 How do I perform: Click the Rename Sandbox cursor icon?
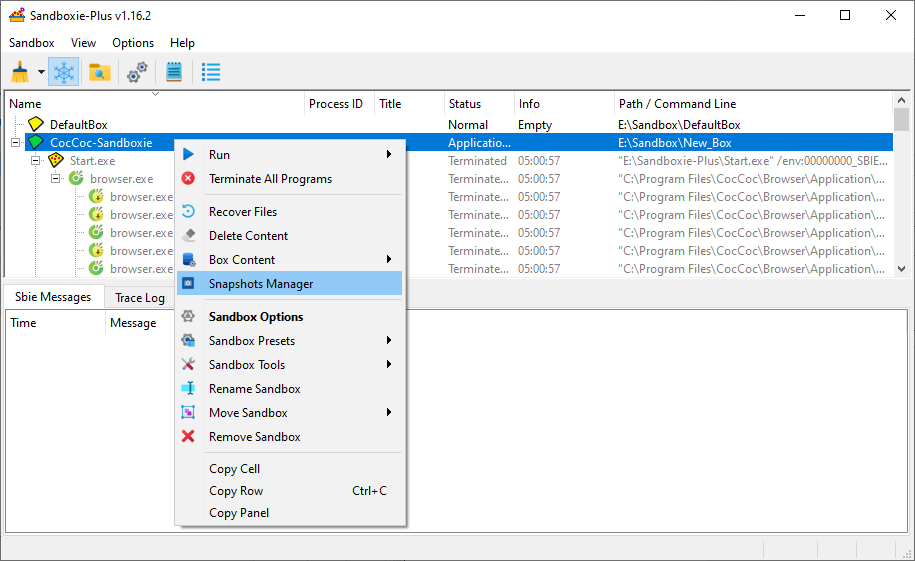[x=188, y=388]
